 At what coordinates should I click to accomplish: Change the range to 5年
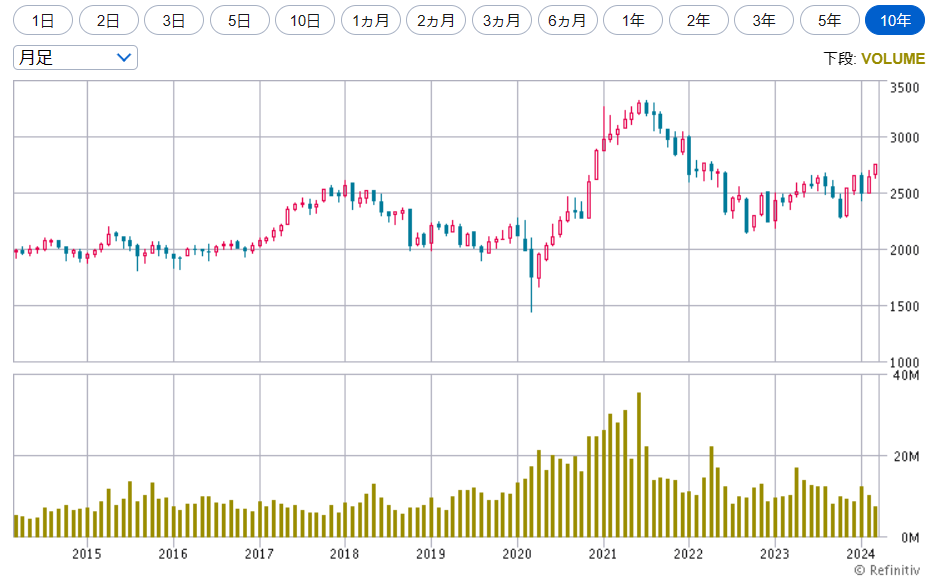click(829, 20)
